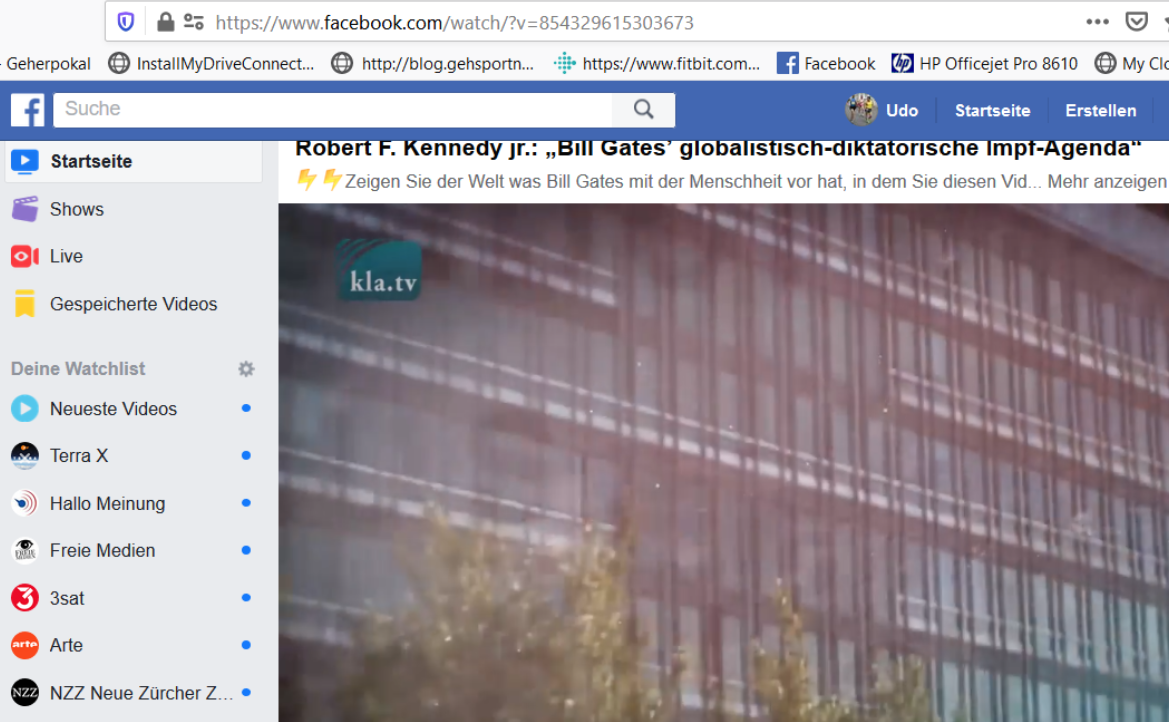Click the kla.tv logo in the video
1169x722 pixels.
[379, 270]
